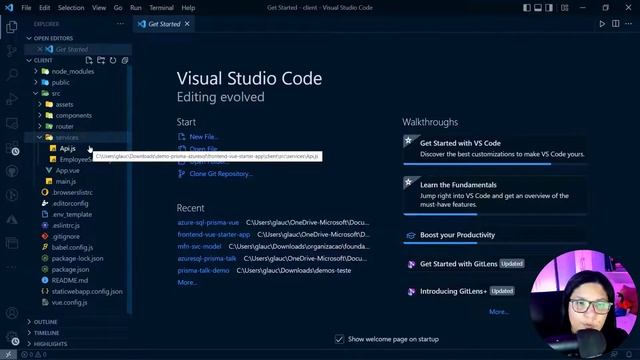Open Learn the Fundamentals walkthrough
This screenshot has width=640, height=360.
click(495, 195)
